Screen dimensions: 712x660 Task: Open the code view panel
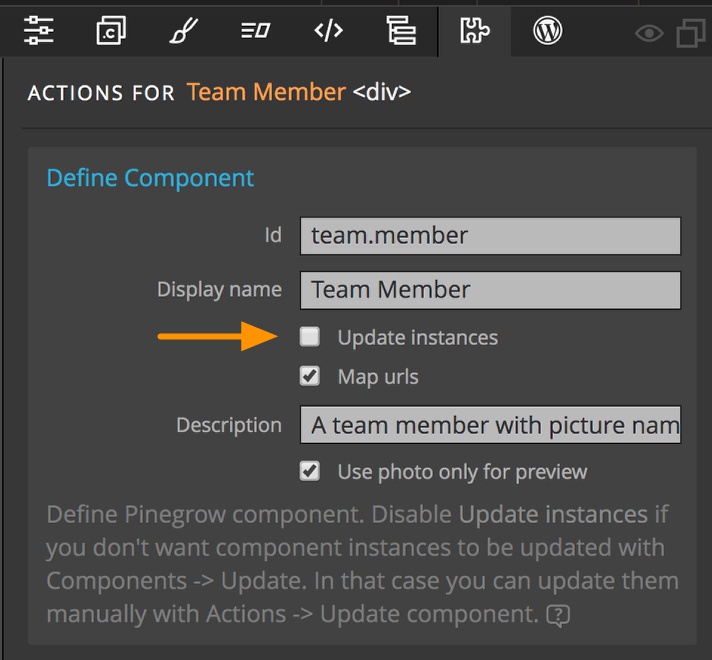pos(328,30)
